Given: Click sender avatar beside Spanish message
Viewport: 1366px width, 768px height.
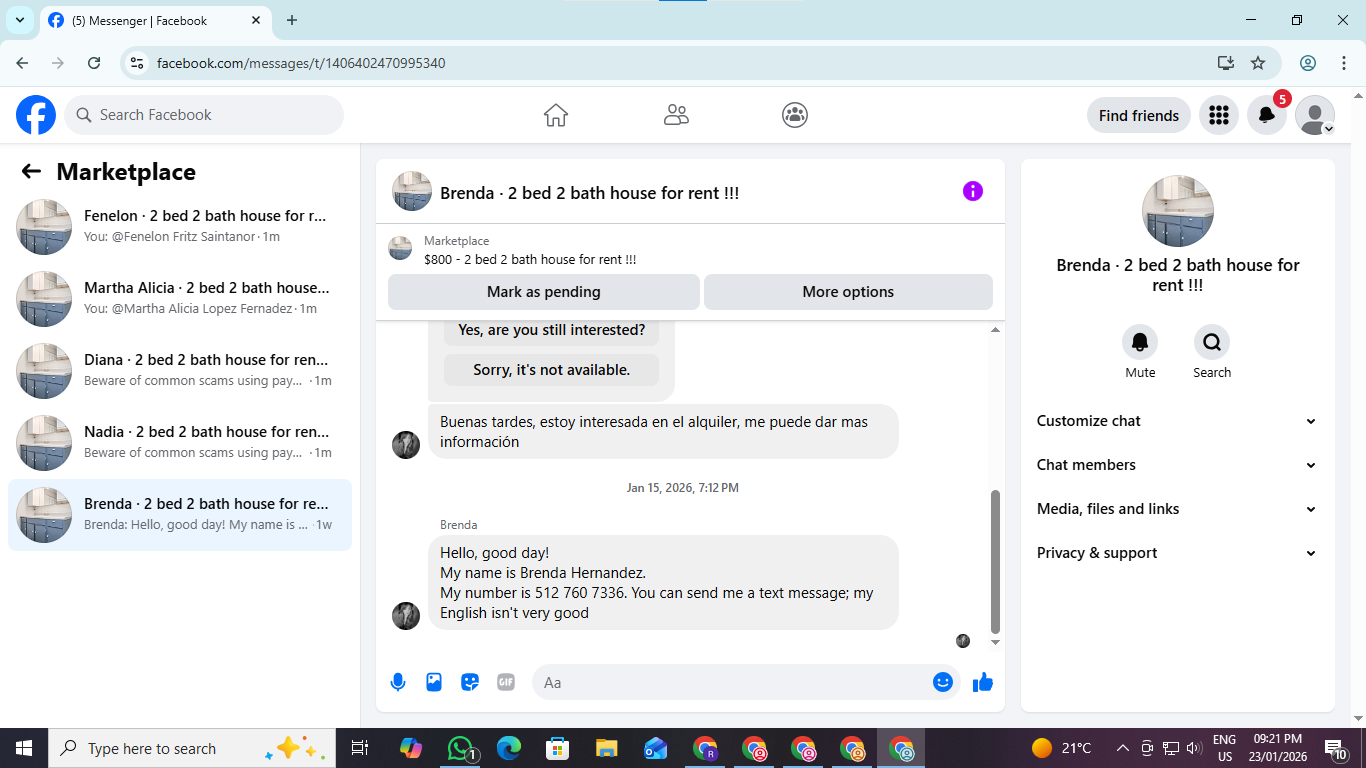Looking at the screenshot, I should 406,445.
